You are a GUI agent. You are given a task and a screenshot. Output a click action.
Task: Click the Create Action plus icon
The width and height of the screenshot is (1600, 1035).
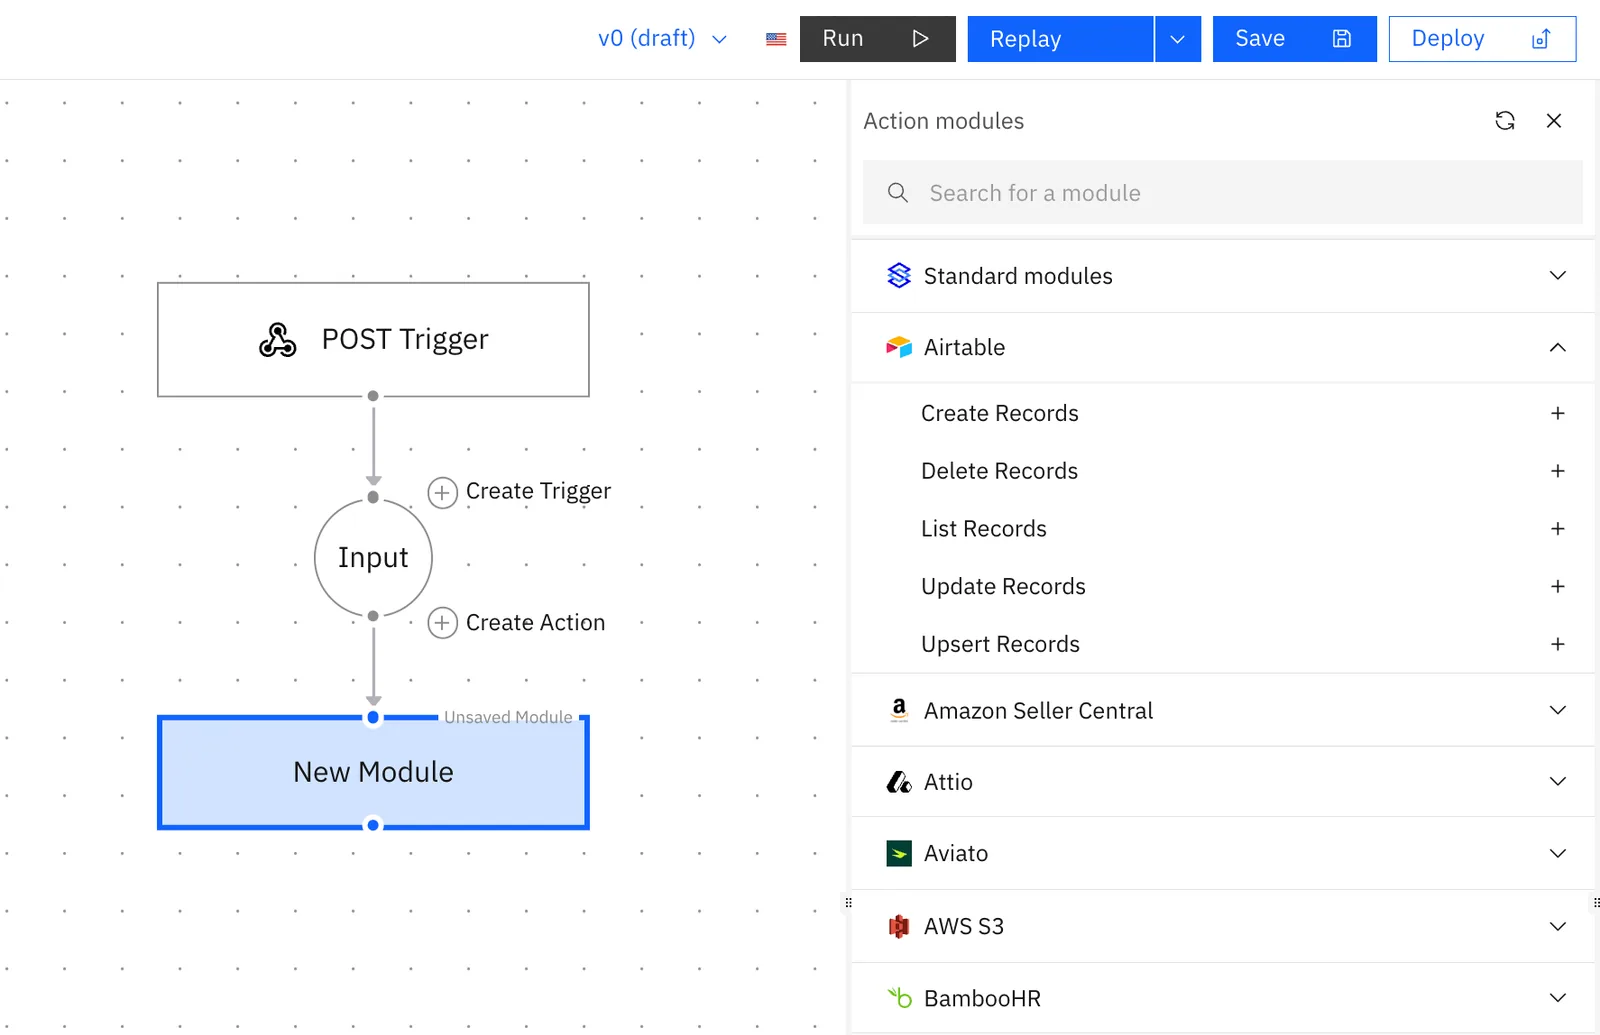(x=442, y=623)
